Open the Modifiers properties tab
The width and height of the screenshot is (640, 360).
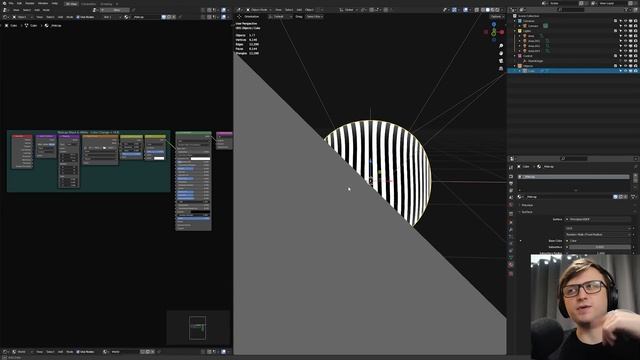tap(511, 229)
